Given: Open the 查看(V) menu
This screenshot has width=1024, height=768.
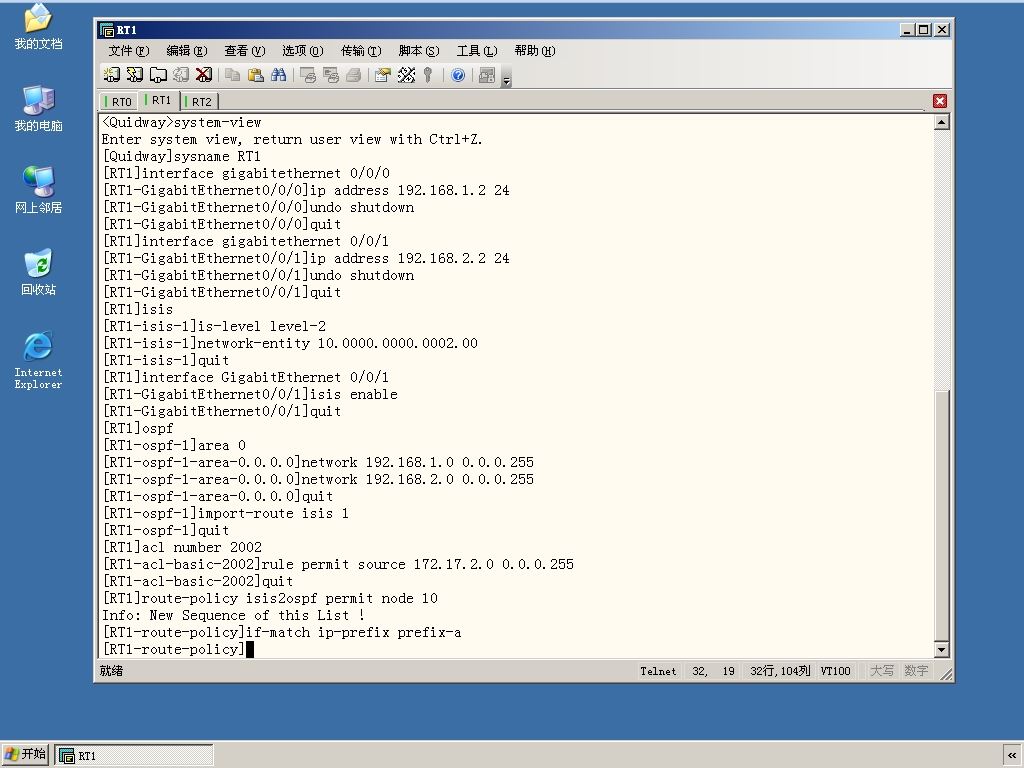Looking at the screenshot, I should [245, 51].
